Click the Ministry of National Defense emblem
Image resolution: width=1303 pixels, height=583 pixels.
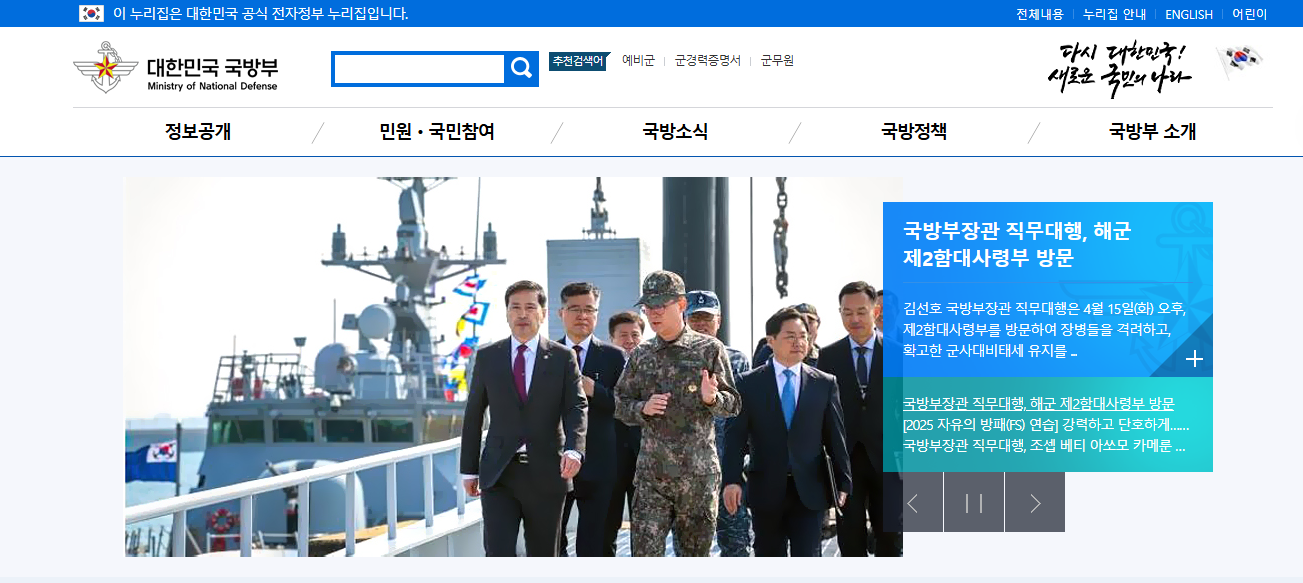tap(106, 67)
